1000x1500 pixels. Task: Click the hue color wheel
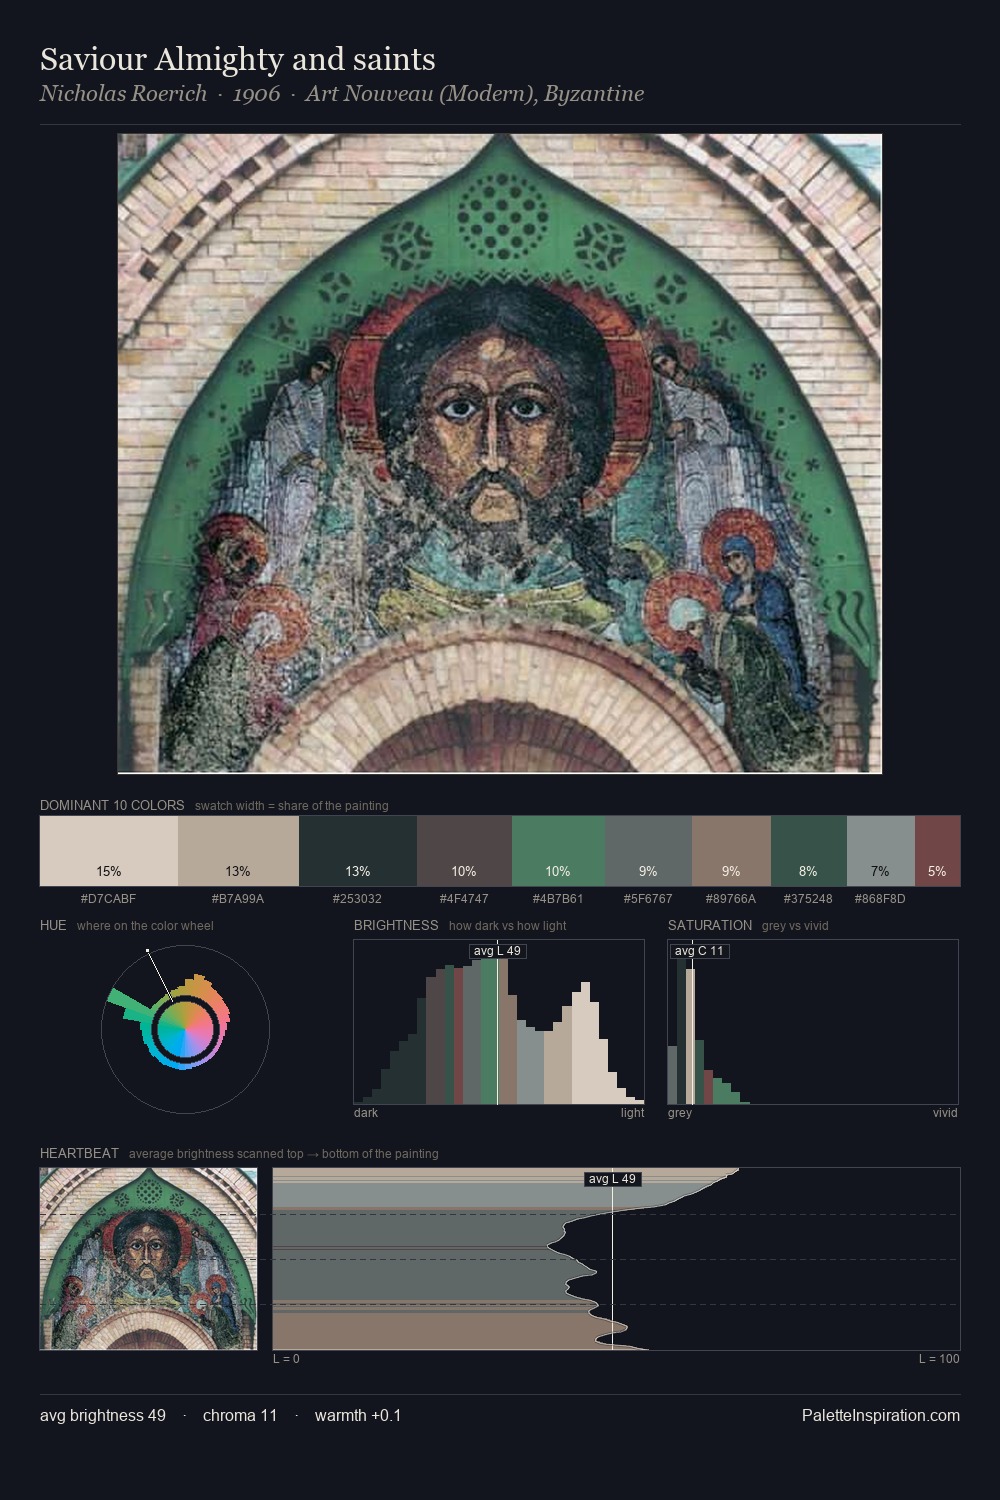pos(185,1029)
